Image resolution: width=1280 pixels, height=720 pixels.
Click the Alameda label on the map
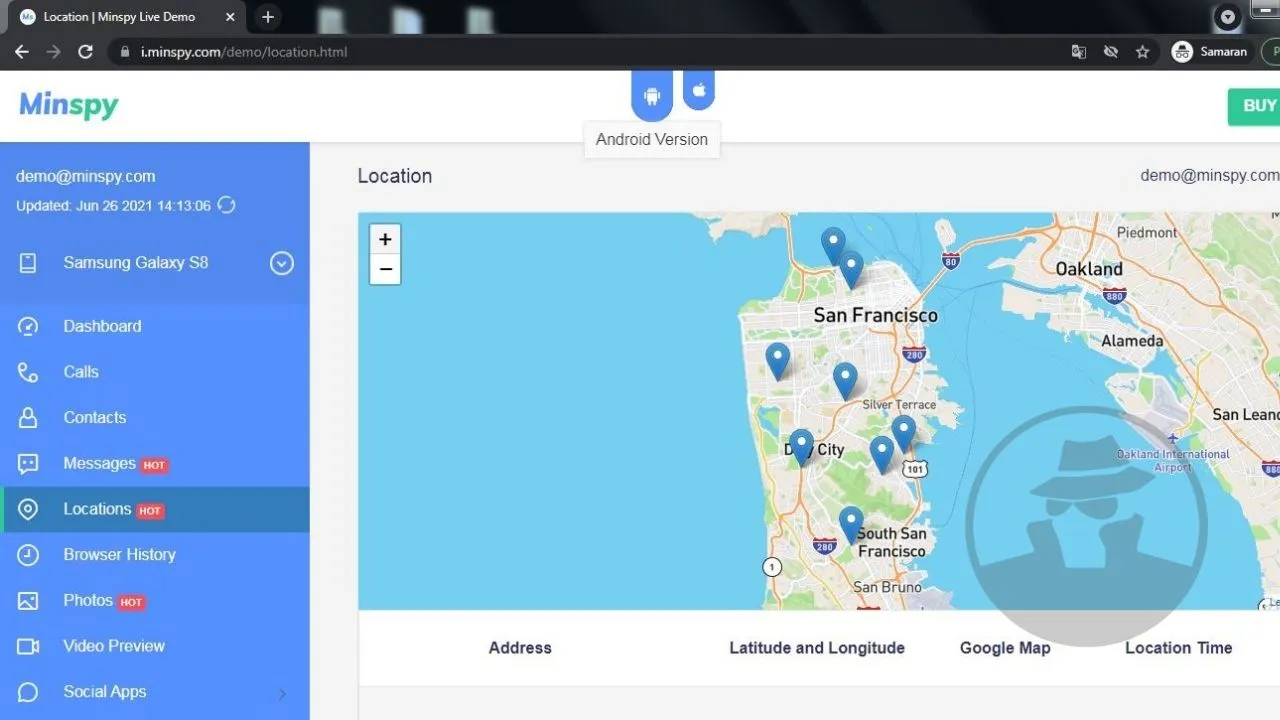[1132, 341]
